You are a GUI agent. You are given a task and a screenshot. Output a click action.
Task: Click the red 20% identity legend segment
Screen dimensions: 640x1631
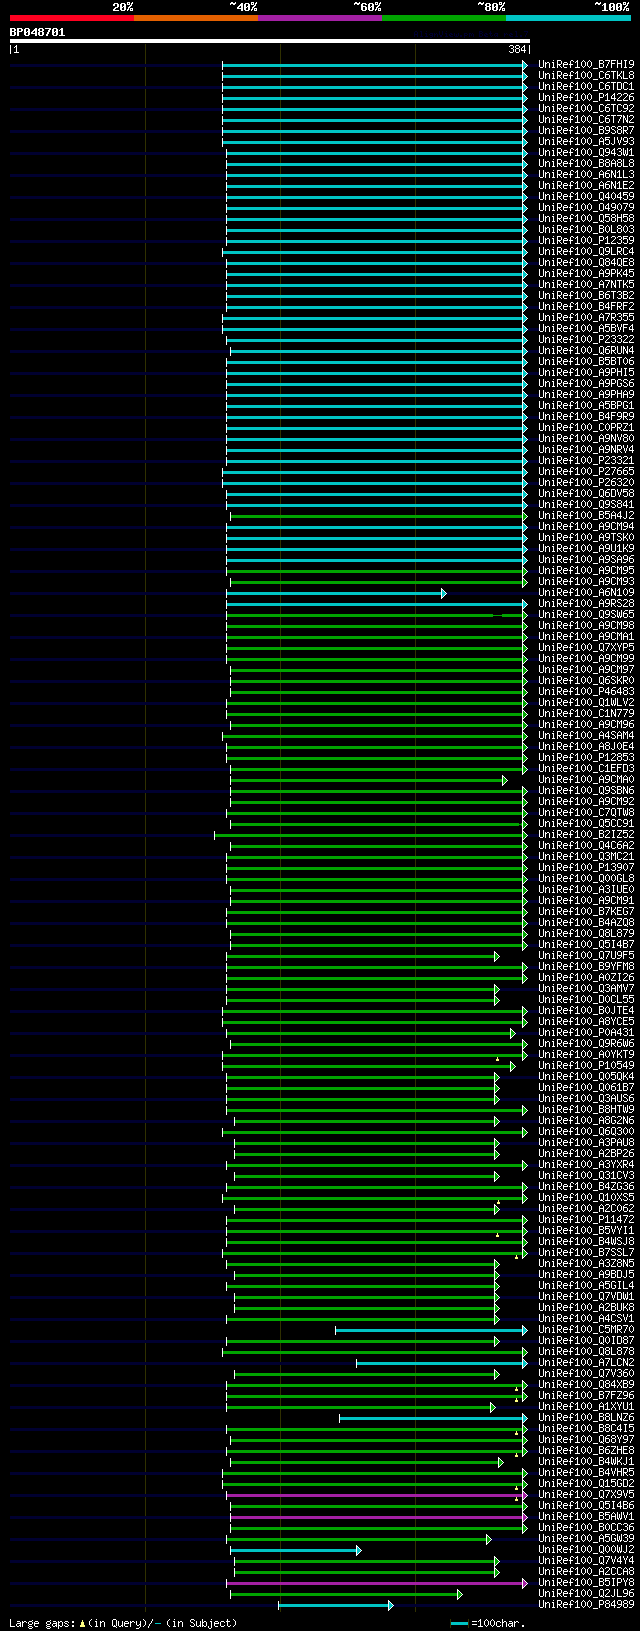pyautogui.click(x=71, y=17)
